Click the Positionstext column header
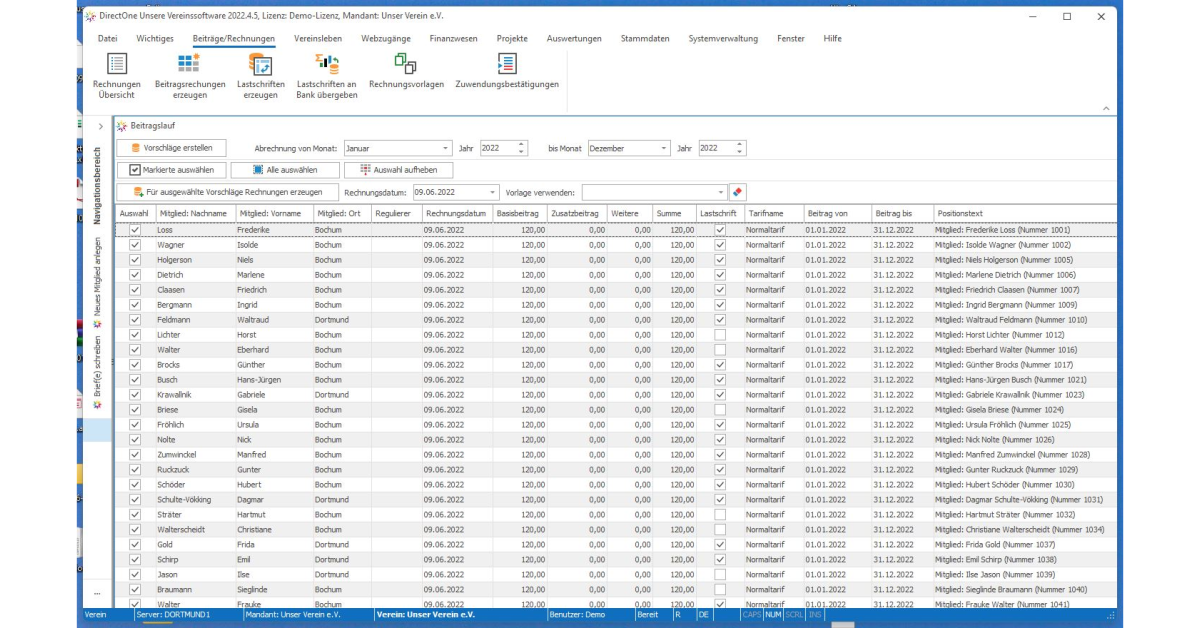The image size is (1200, 628). pyautogui.click(x=1023, y=213)
